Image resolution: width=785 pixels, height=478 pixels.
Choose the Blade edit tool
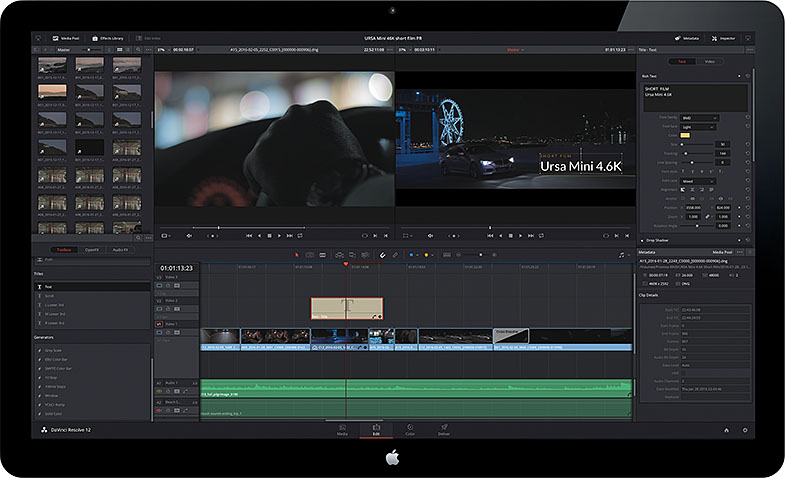coord(322,255)
